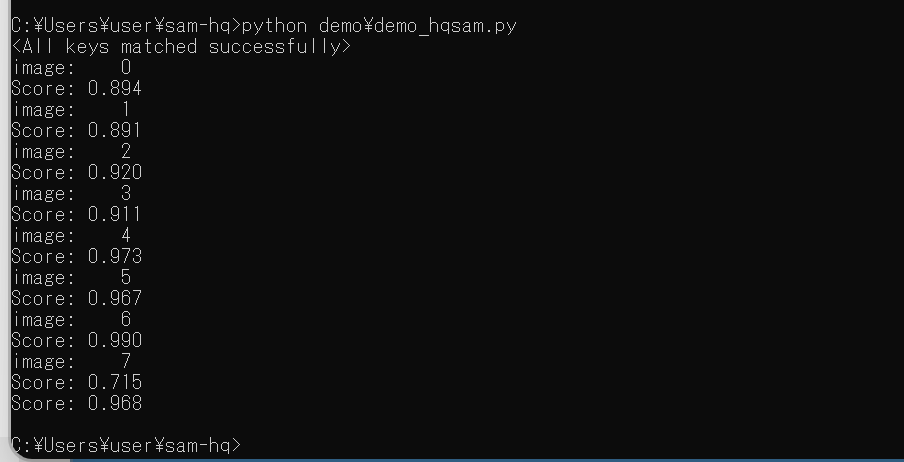Click the Score 0.894 line
904x462 pixels.
pyautogui.click(x=77, y=88)
